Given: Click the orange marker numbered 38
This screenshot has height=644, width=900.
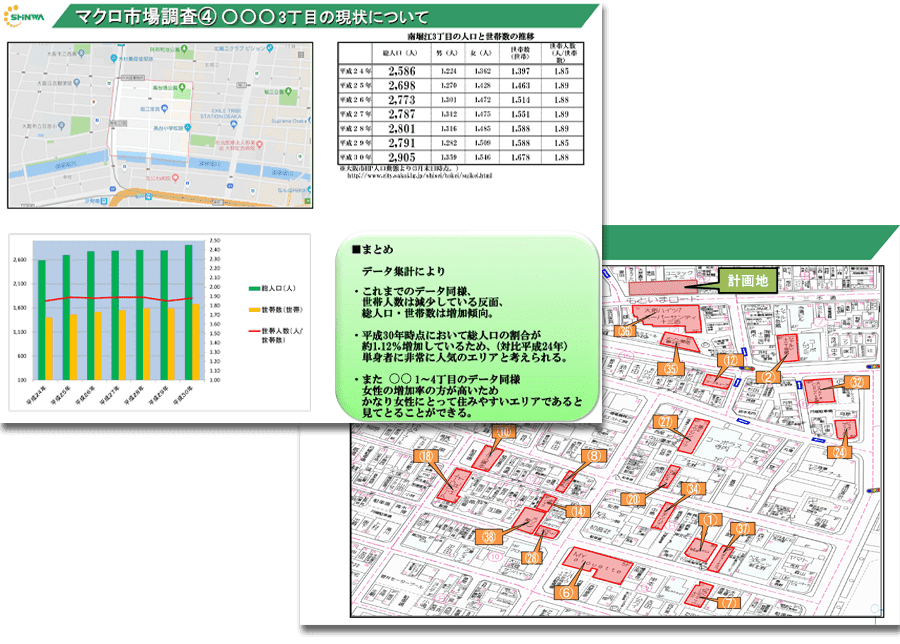Looking at the screenshot, I should (x=489, y=536).
